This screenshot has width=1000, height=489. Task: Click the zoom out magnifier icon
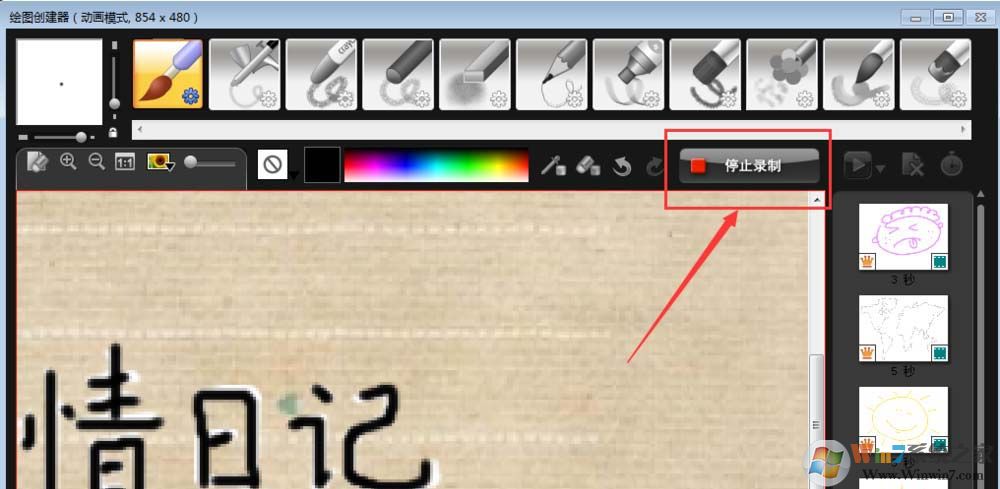tap(96, 162)
